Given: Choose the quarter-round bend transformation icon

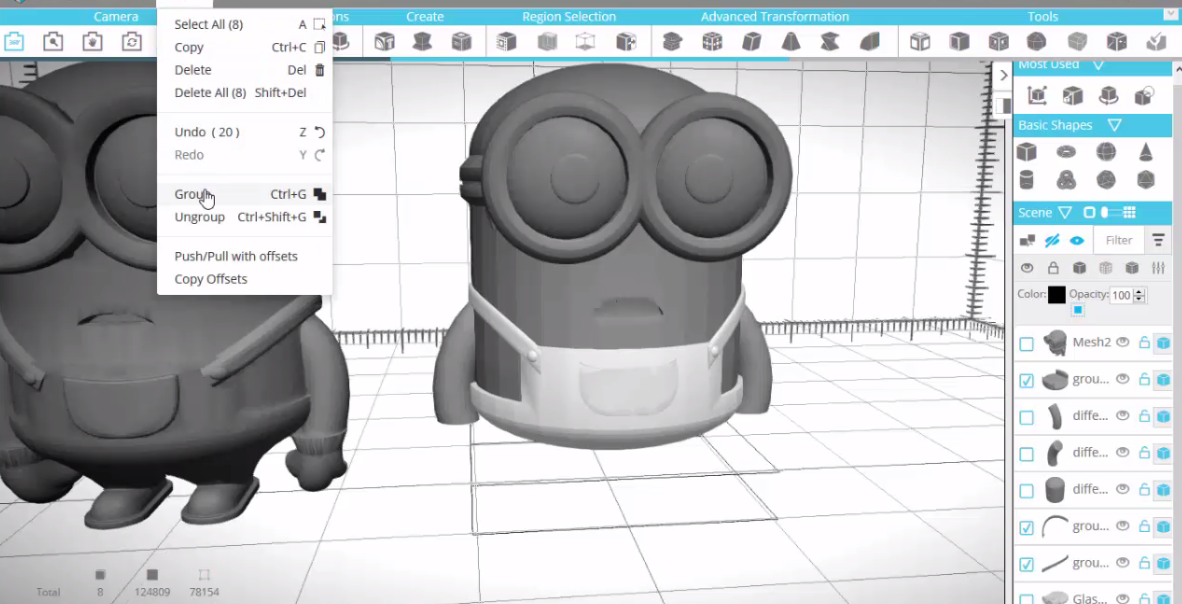Looking at the screenshot, I should (870, 41).
